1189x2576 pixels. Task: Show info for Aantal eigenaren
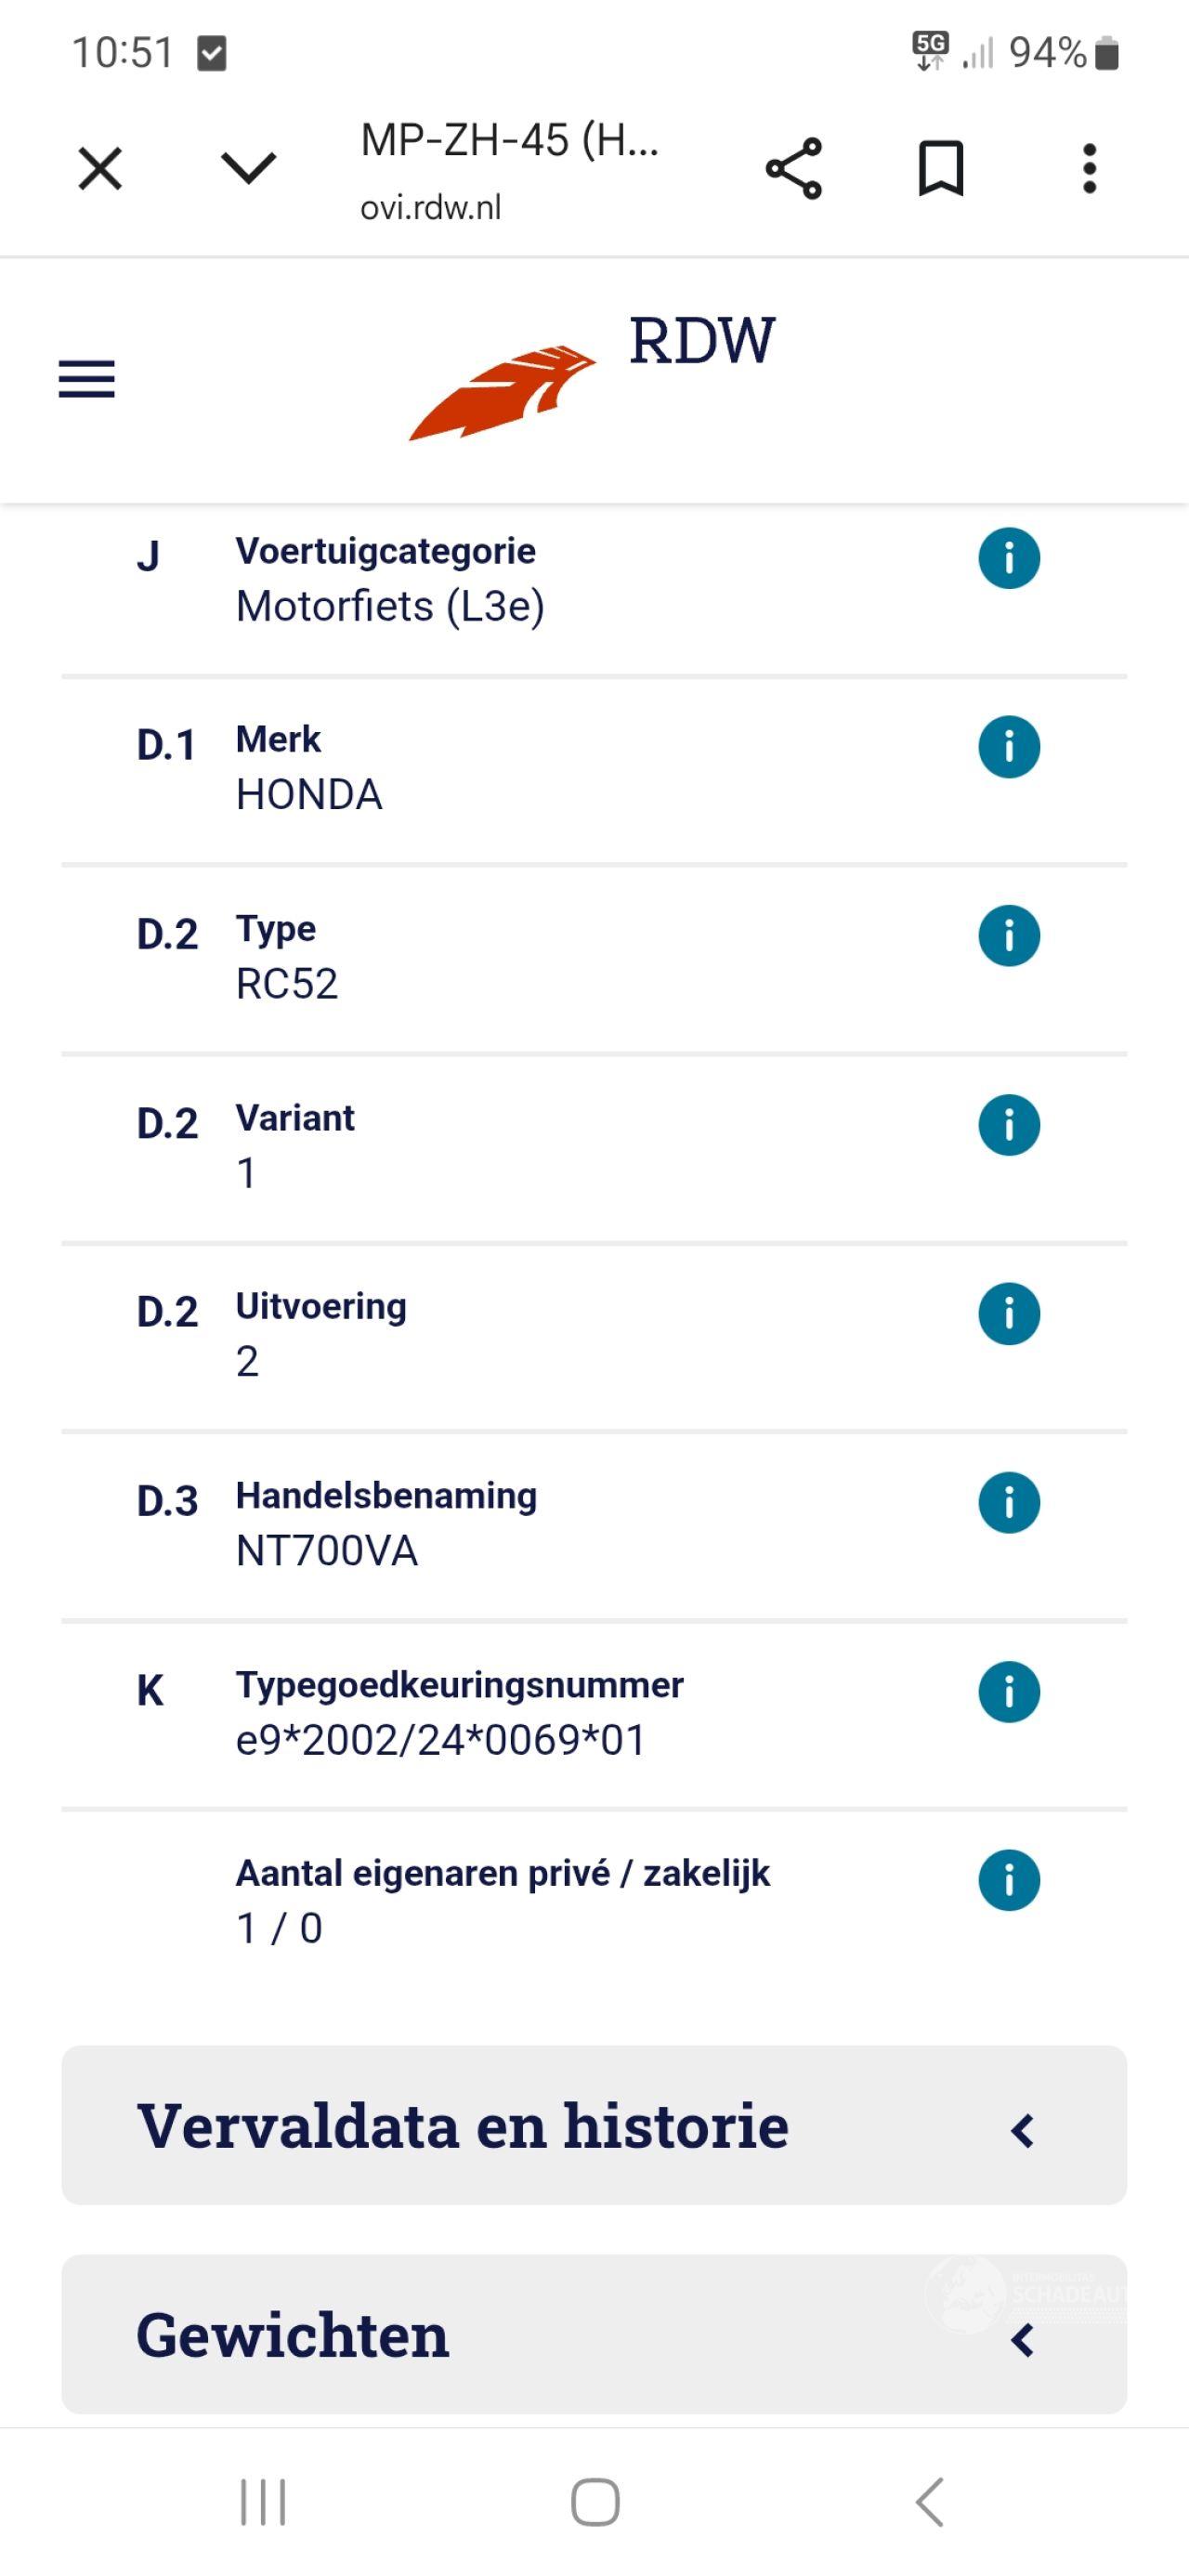(1008, 1881)
